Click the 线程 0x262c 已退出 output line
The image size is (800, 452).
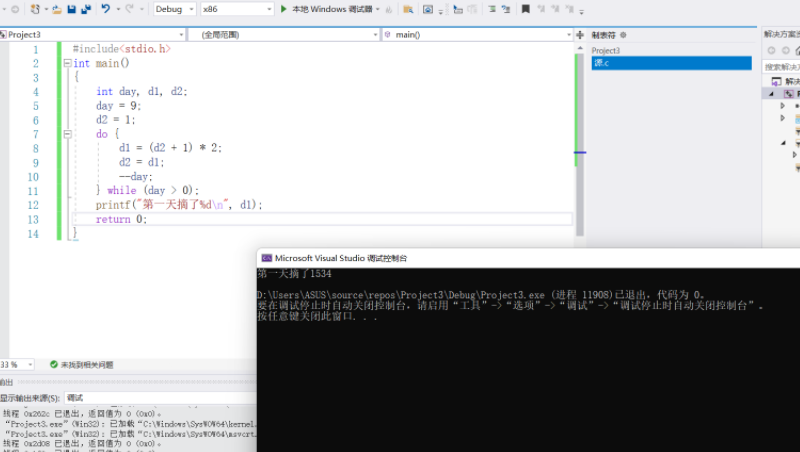82,414
